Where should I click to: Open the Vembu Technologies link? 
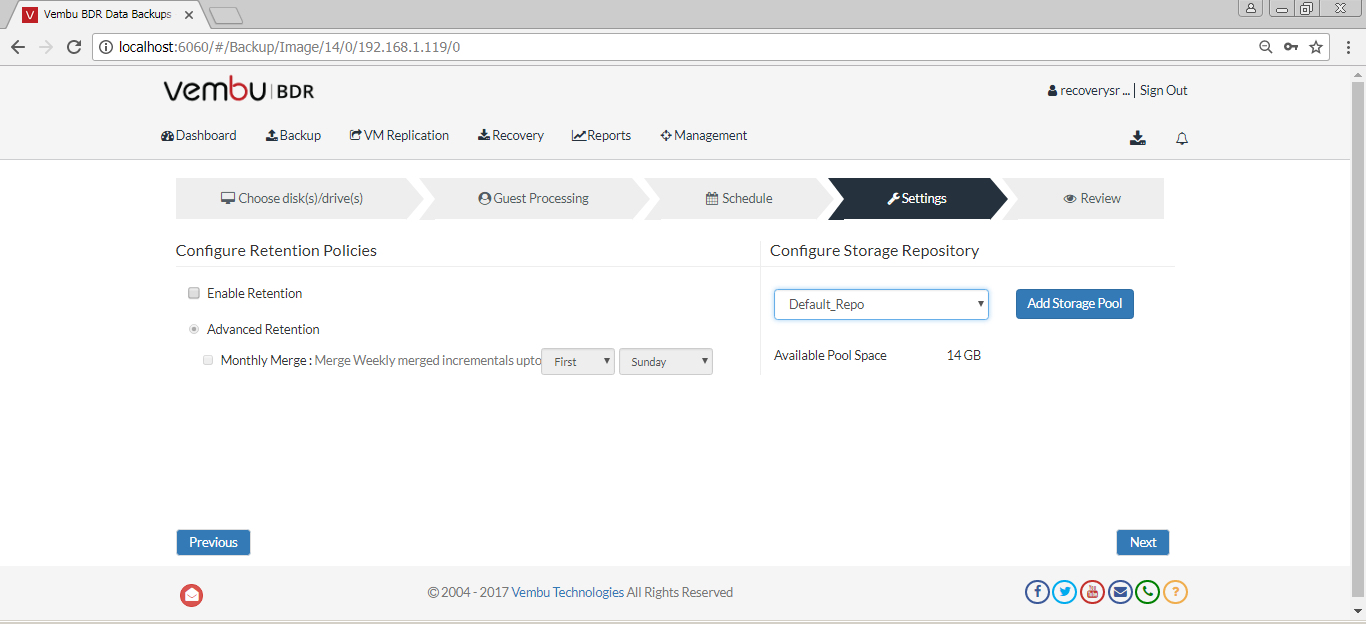[x=568, y=592]
